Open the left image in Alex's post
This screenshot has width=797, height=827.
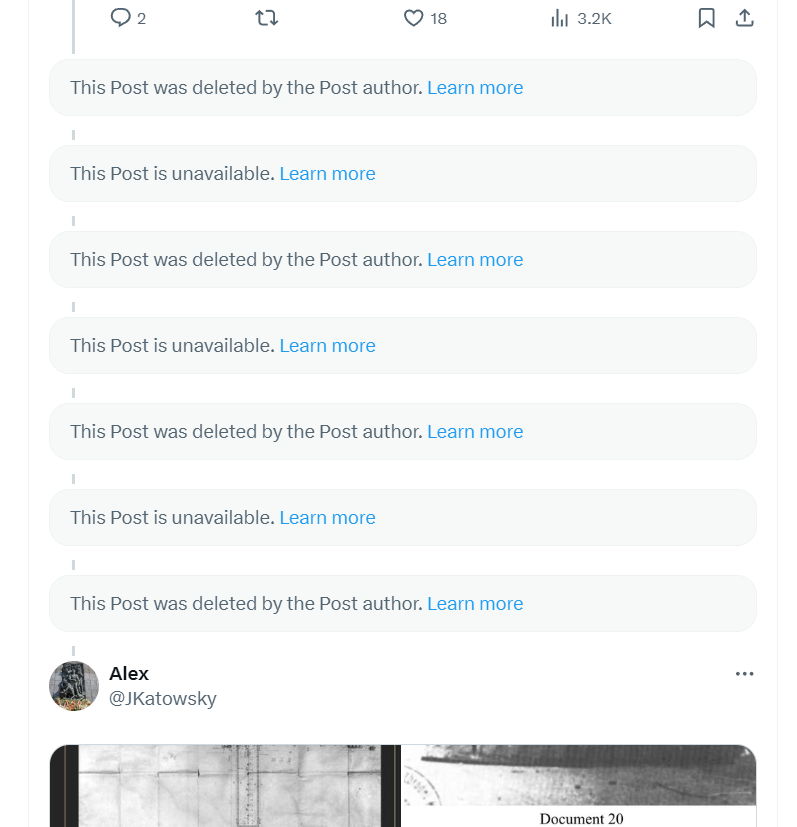pos(225,786)
